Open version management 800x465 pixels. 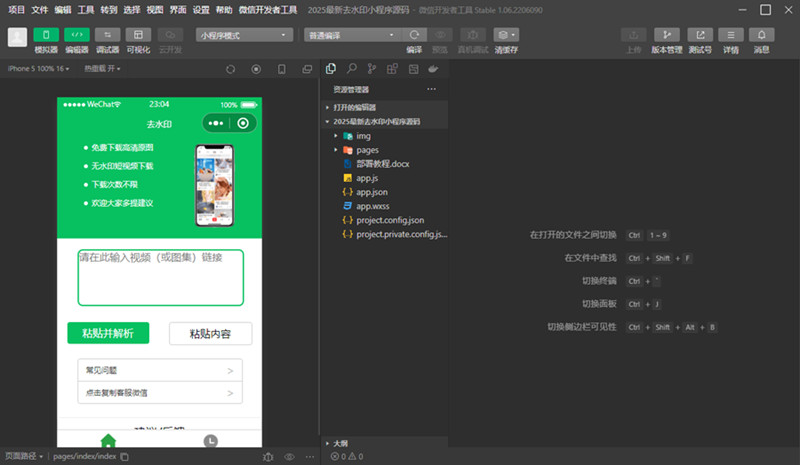[667, 35]
